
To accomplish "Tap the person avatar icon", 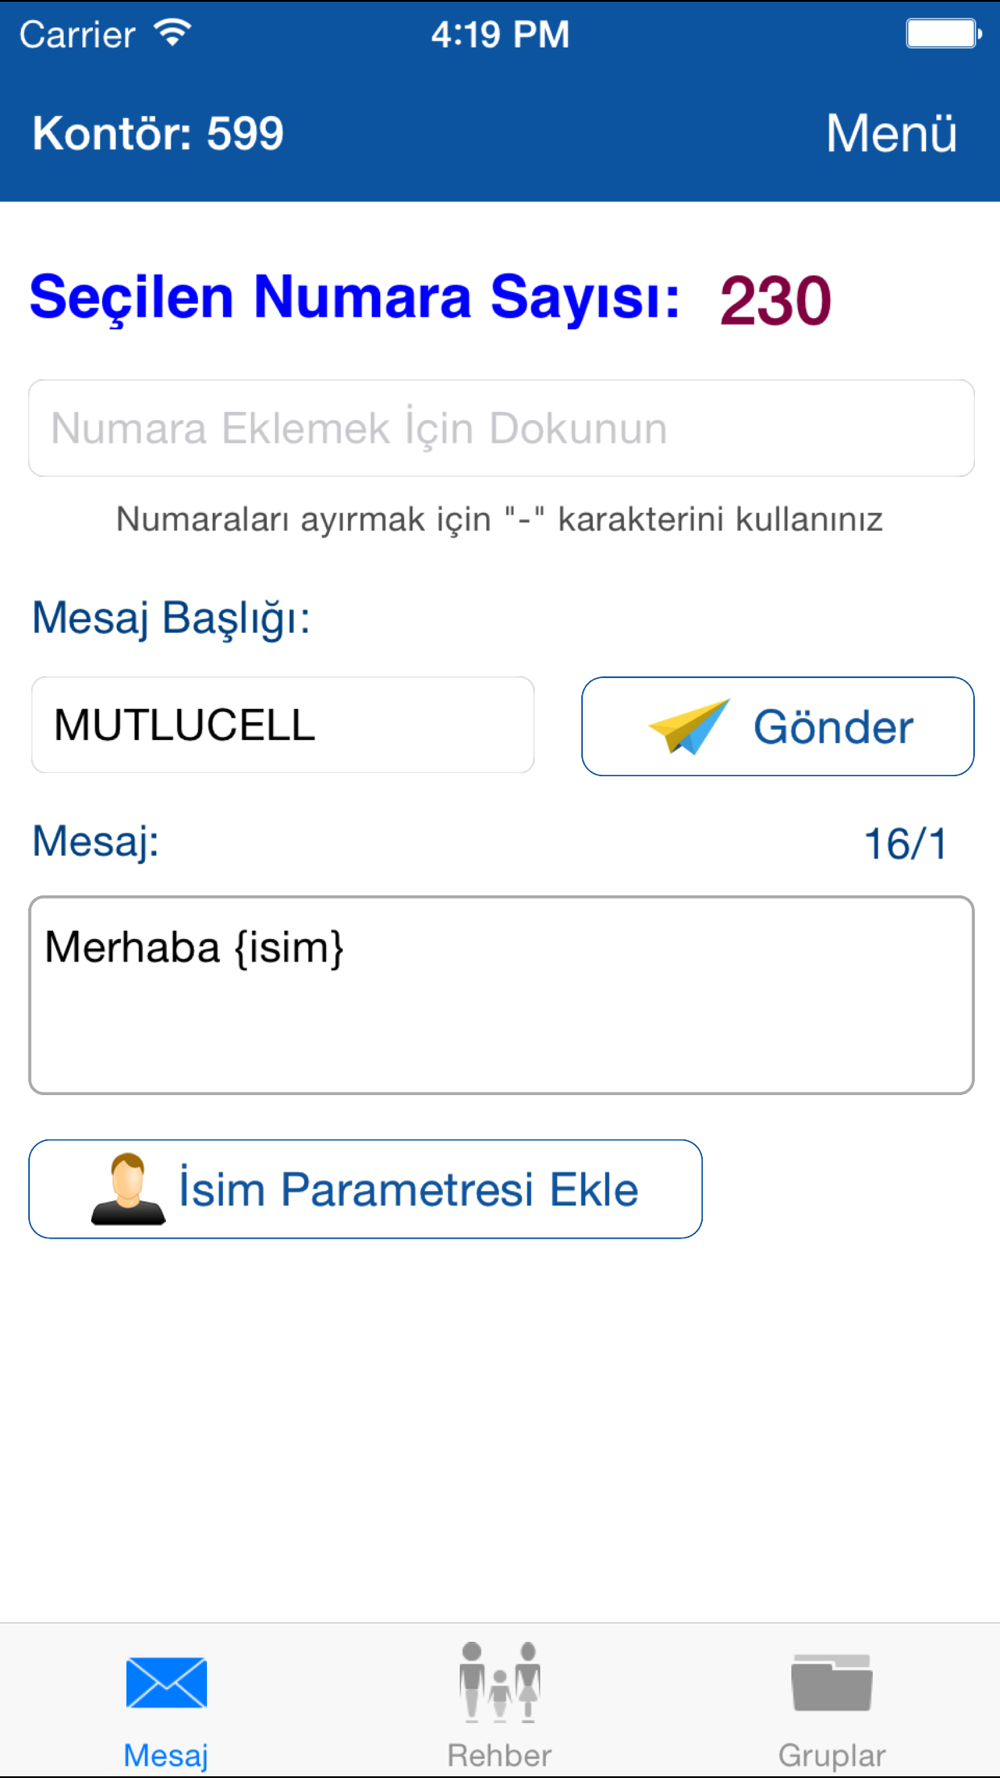I will coord(128,1189).
